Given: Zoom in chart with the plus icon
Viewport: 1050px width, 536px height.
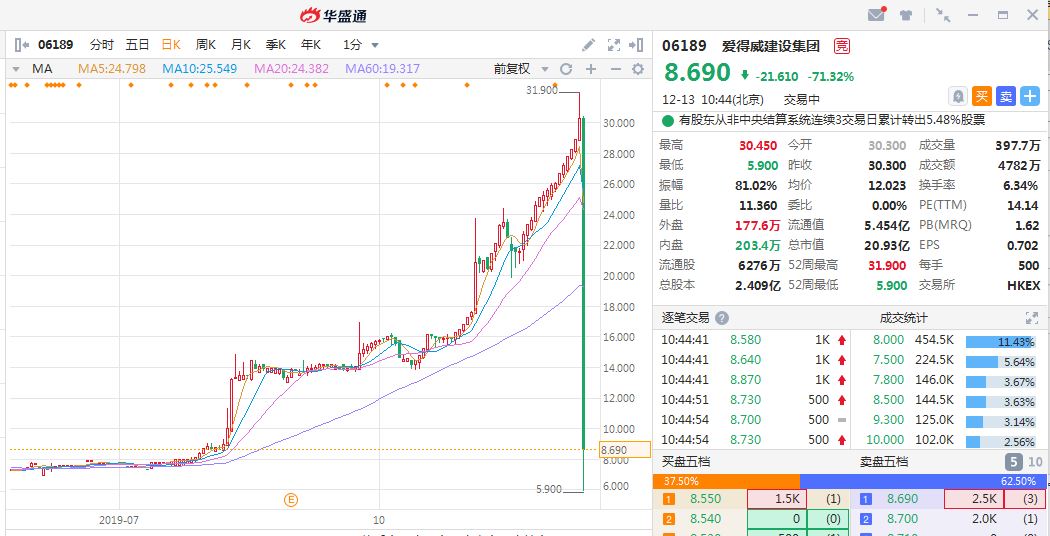Looking at the screenshot, I should [591, 69].
